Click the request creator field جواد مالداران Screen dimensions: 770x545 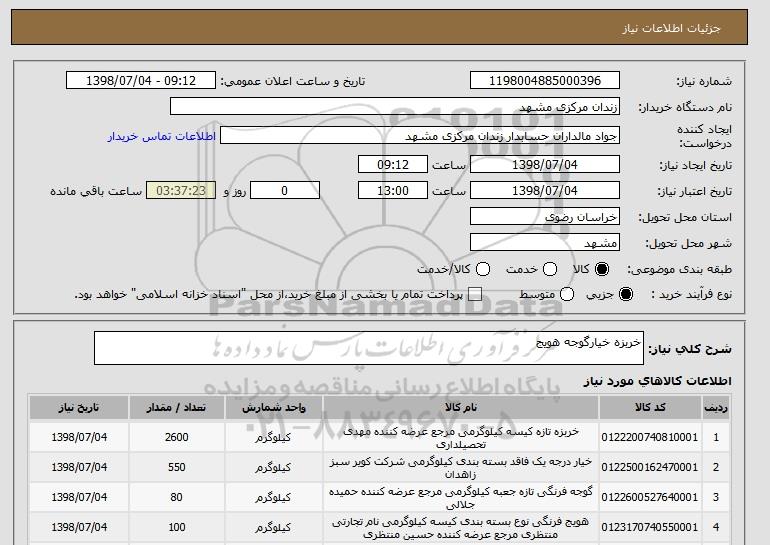[x=420, y=136]
